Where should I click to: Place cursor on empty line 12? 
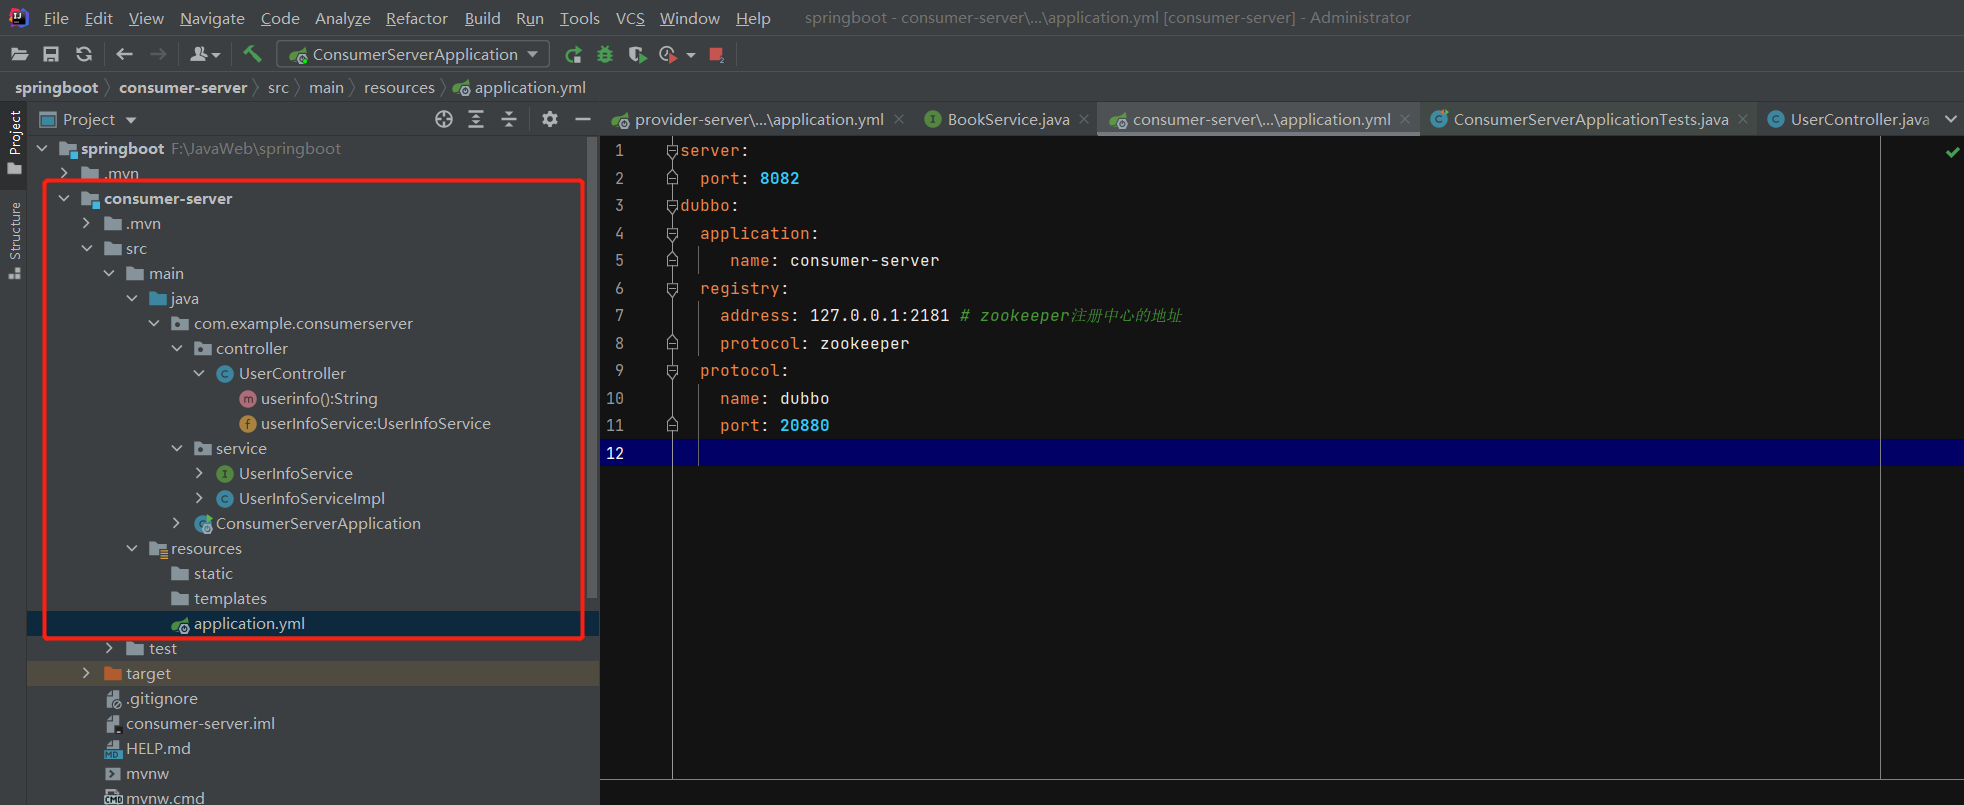[x=1280, y=453]
